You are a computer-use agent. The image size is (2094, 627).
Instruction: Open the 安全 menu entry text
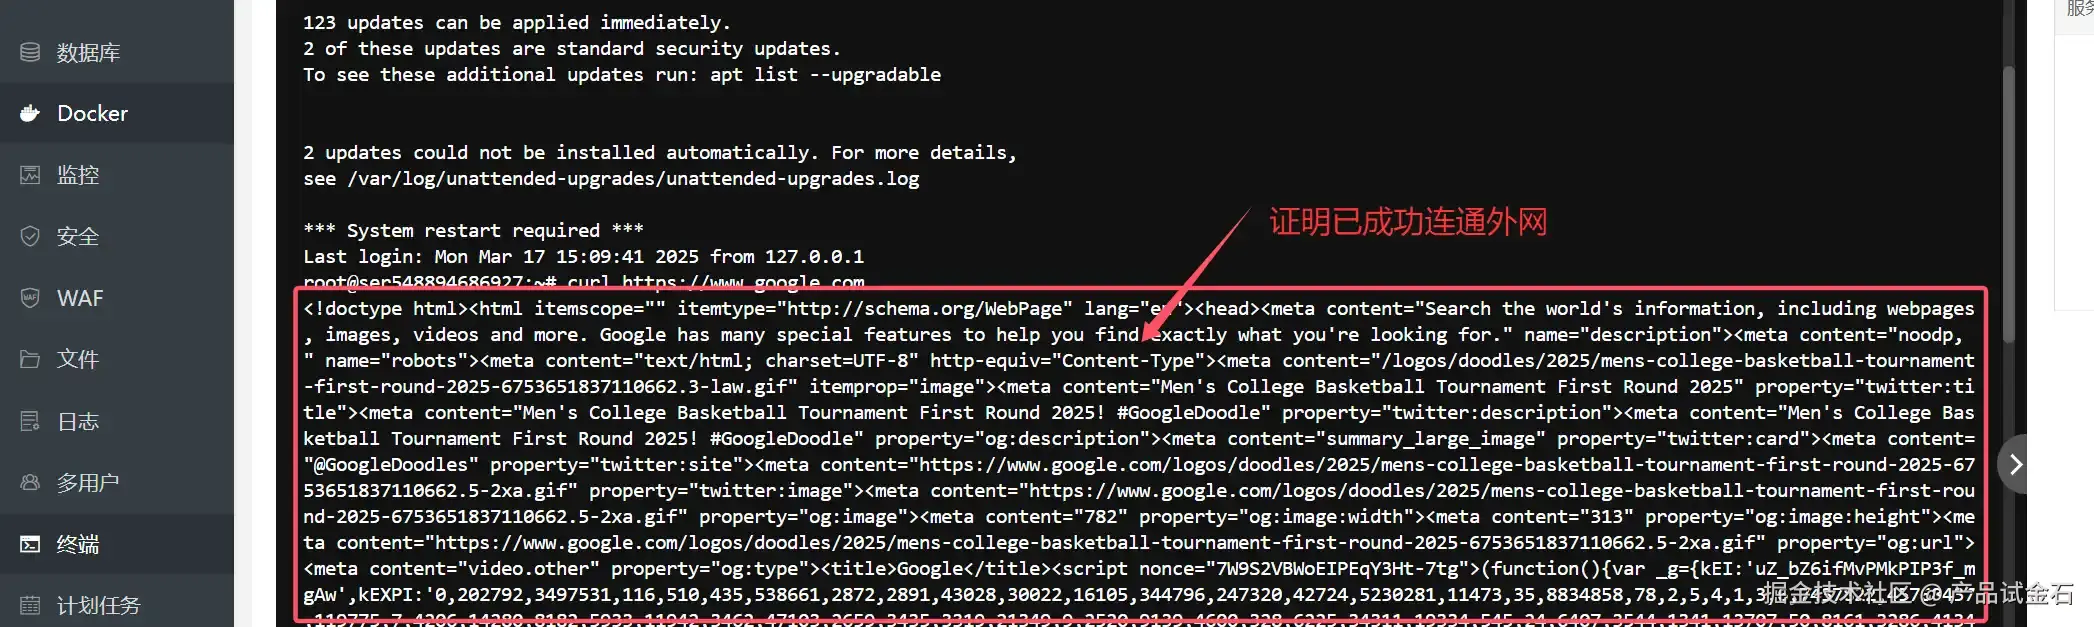tap(78, 236)
